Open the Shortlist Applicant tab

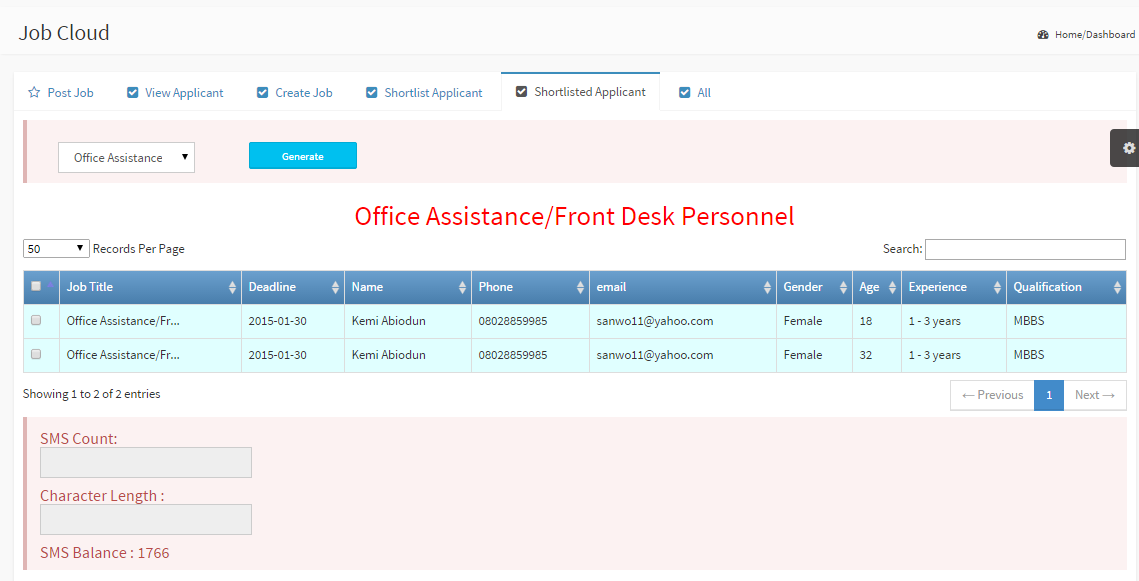click(424, 93)
